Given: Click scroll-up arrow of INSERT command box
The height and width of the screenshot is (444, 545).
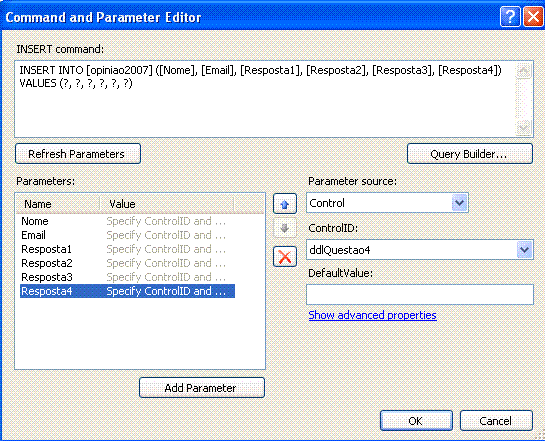Looking at the screenshot, I should pyautogui.click(x=523, y=71).
